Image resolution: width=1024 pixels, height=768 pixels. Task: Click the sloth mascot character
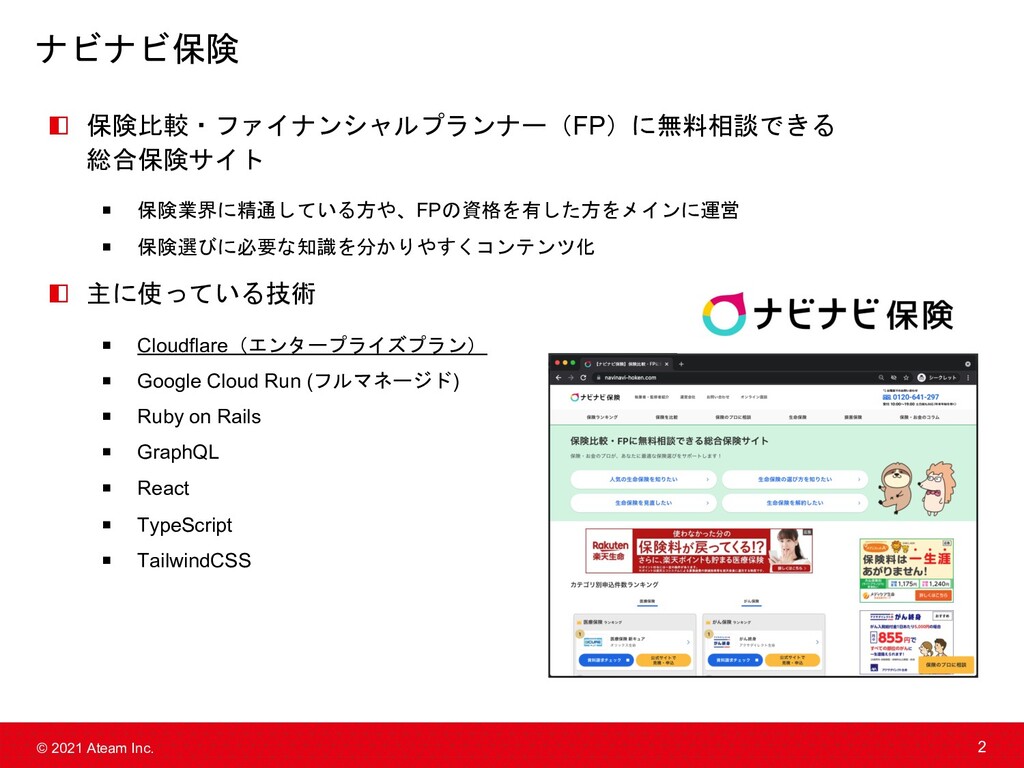tap(896, 488)
